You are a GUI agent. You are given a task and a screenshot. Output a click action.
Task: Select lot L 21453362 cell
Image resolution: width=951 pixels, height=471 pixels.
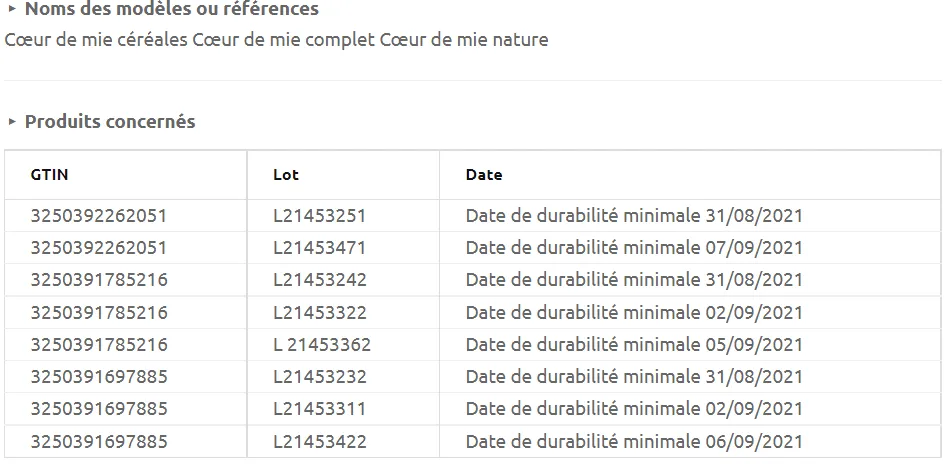[322, 345]
